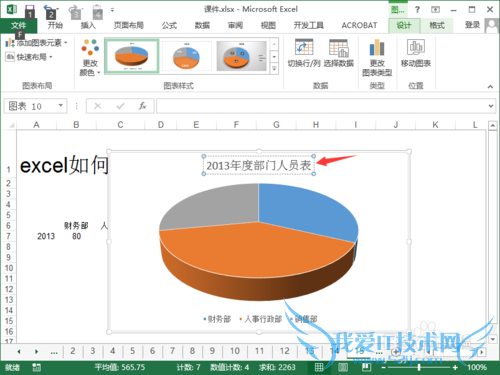Click the Help question mark icon

417,9
